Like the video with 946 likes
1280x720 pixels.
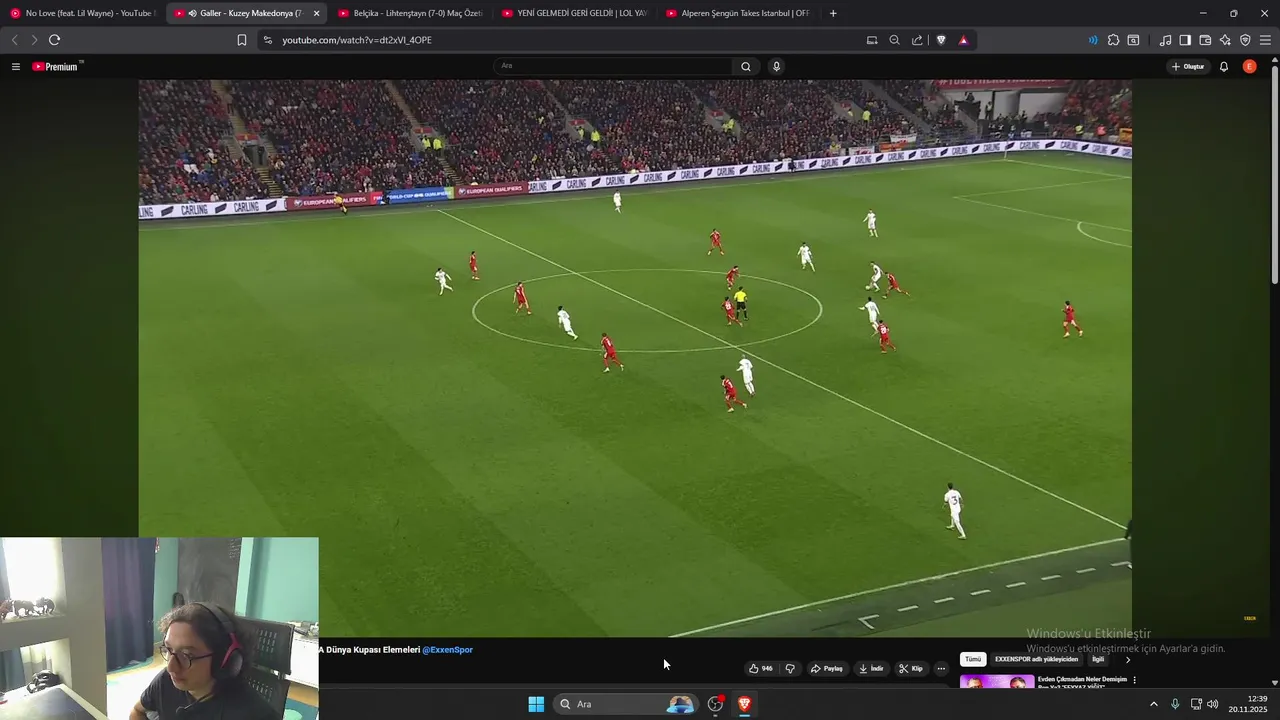[x=761, y=668]
